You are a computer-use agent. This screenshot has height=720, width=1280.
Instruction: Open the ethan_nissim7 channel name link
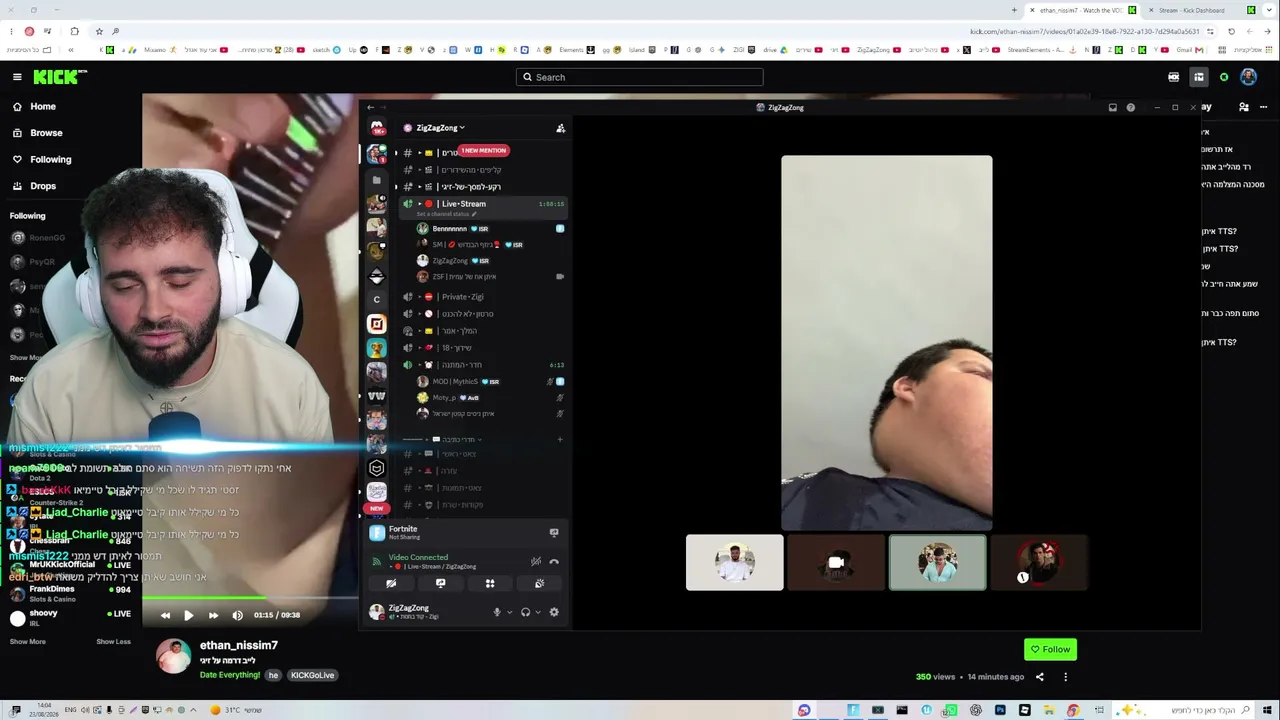[x=239, y=646]
